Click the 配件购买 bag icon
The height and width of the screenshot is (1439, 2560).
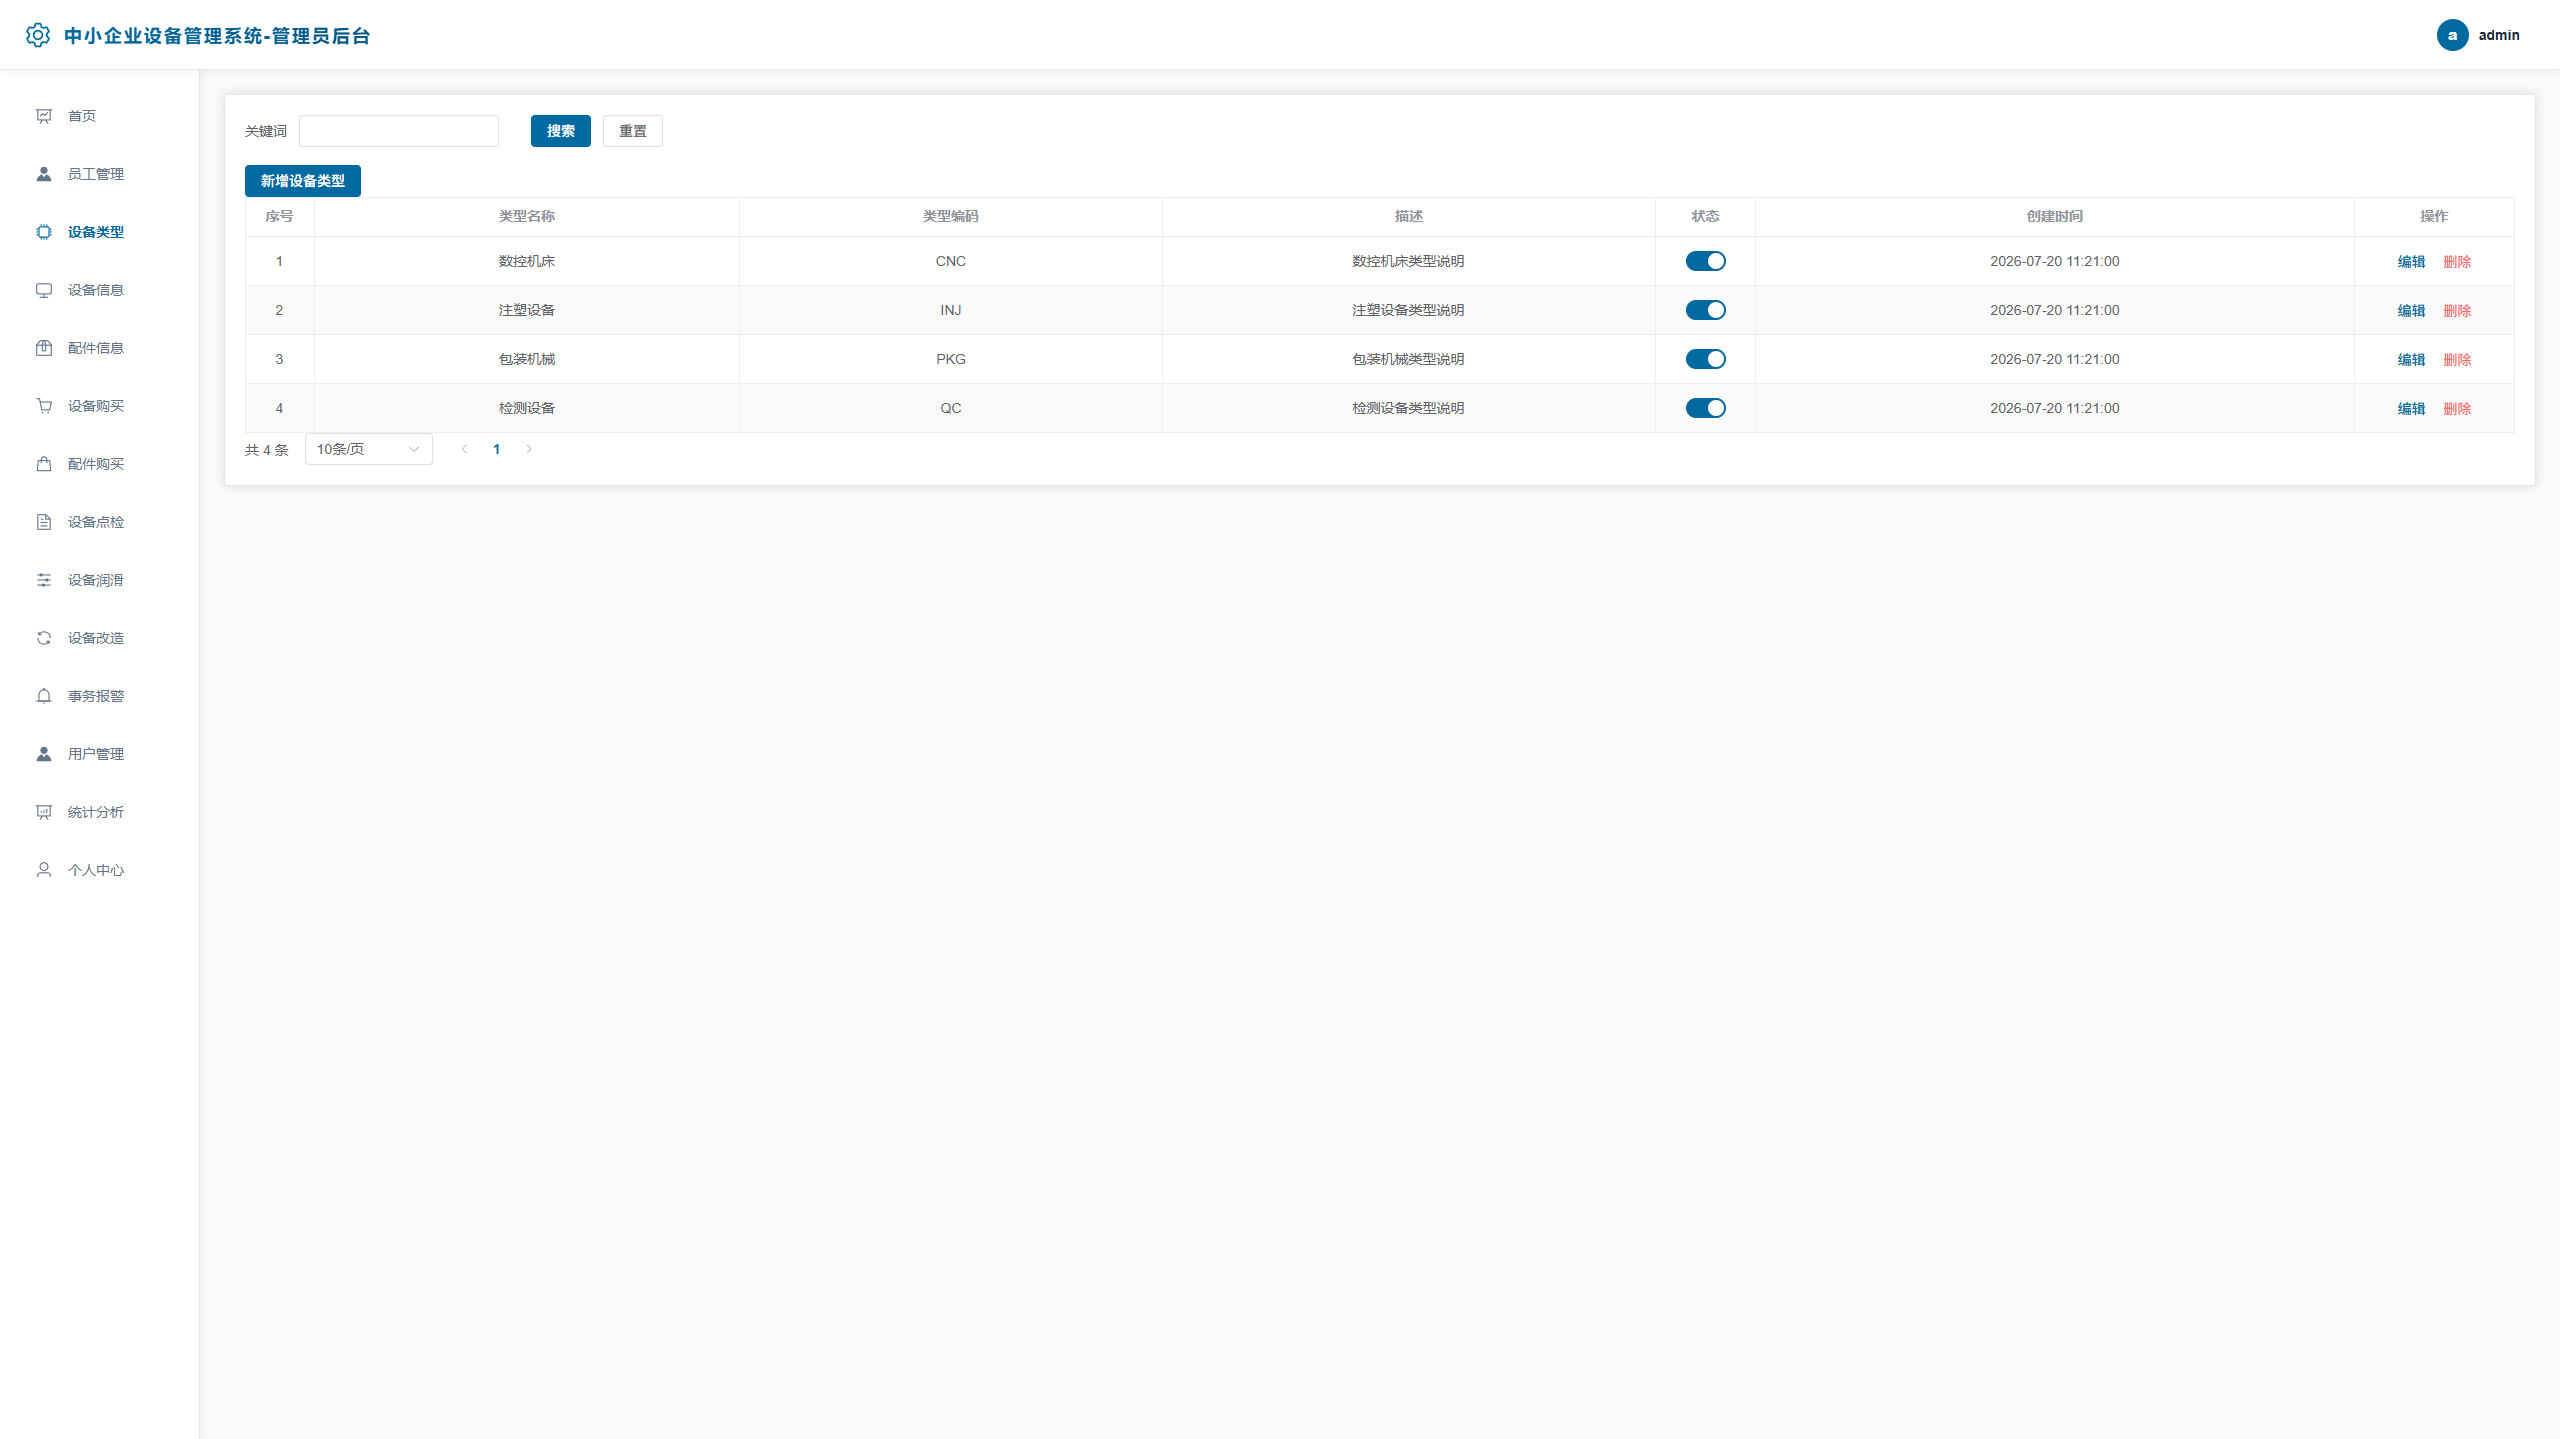point(44,464)
